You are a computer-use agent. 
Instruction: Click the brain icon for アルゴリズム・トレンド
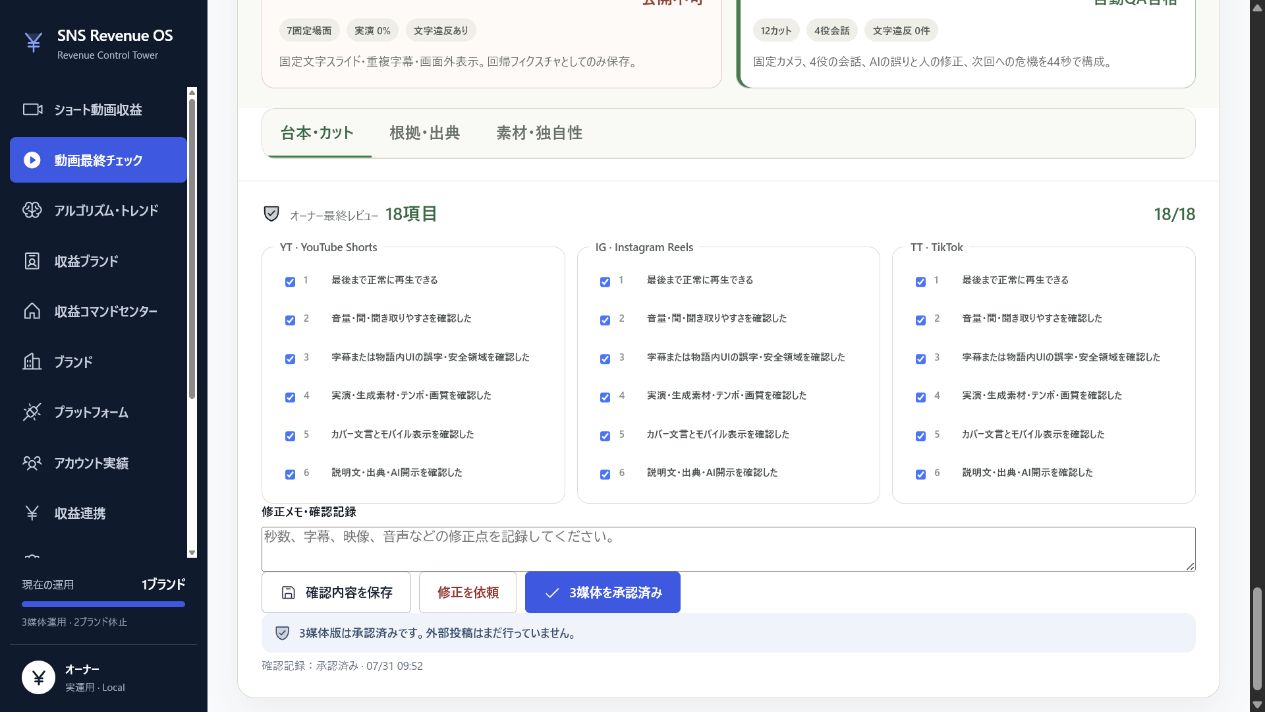[x=32, y=210]
